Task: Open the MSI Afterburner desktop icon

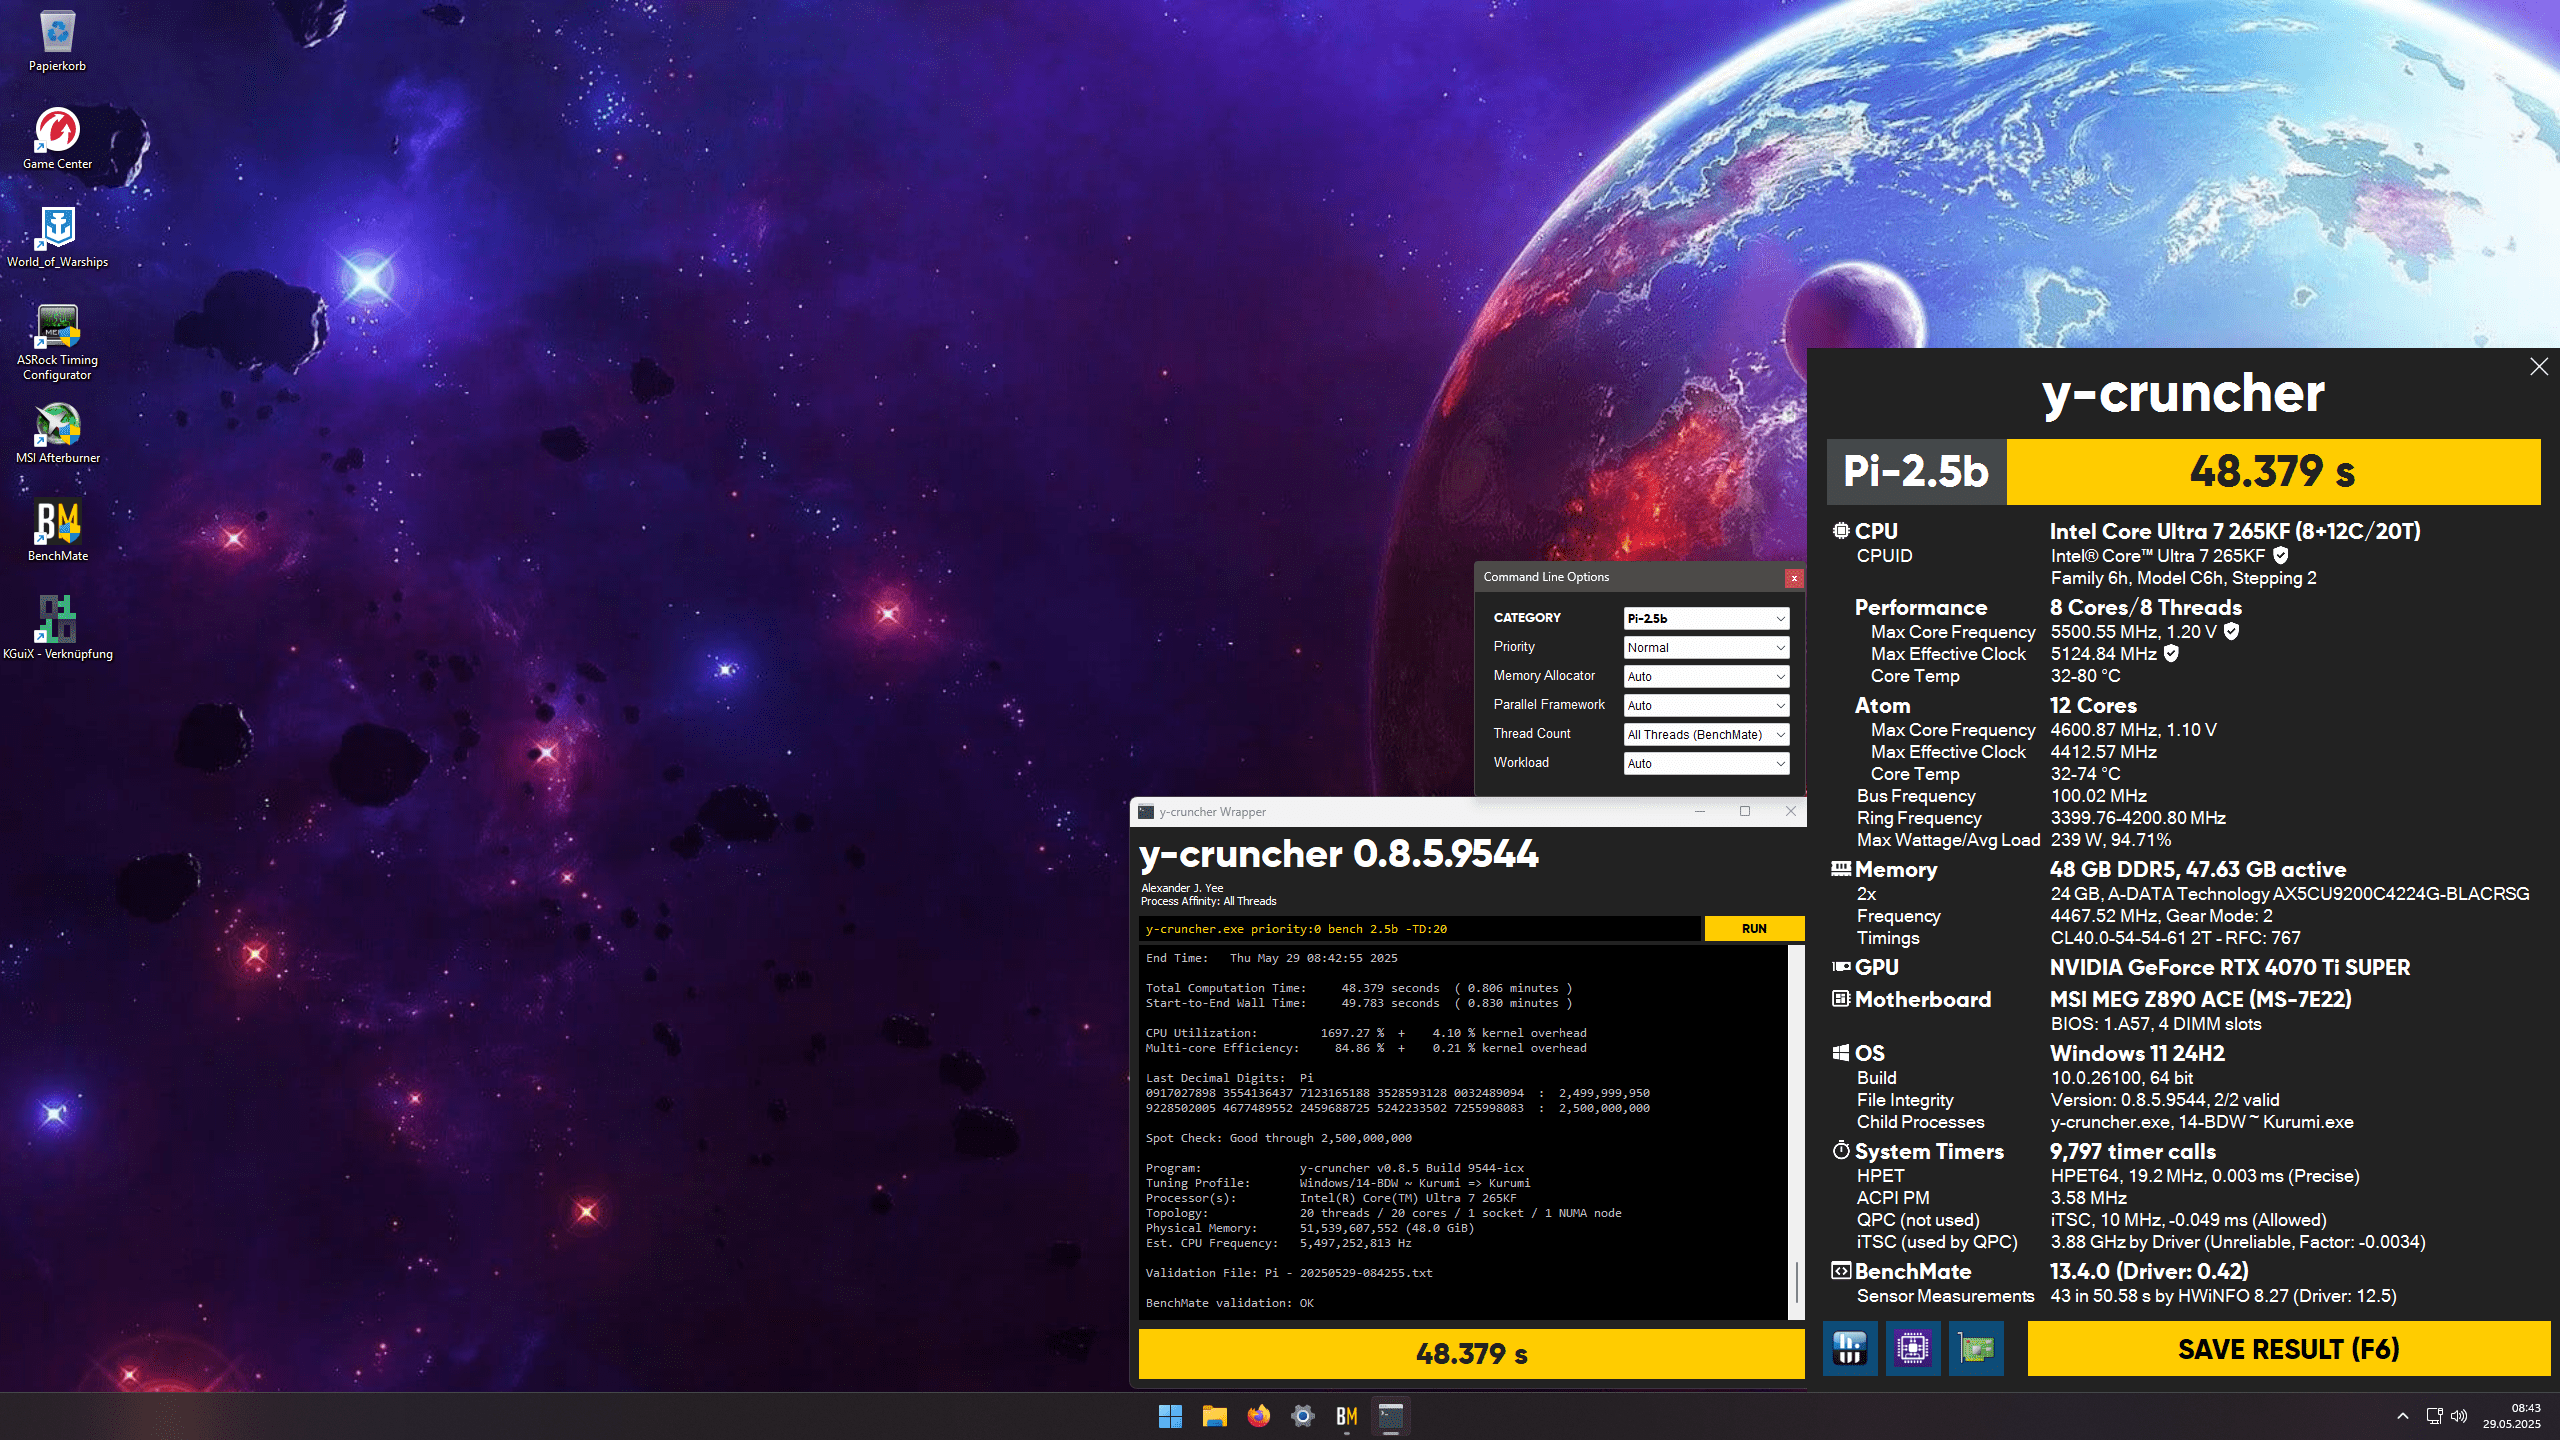Action: tap(57, 432)
